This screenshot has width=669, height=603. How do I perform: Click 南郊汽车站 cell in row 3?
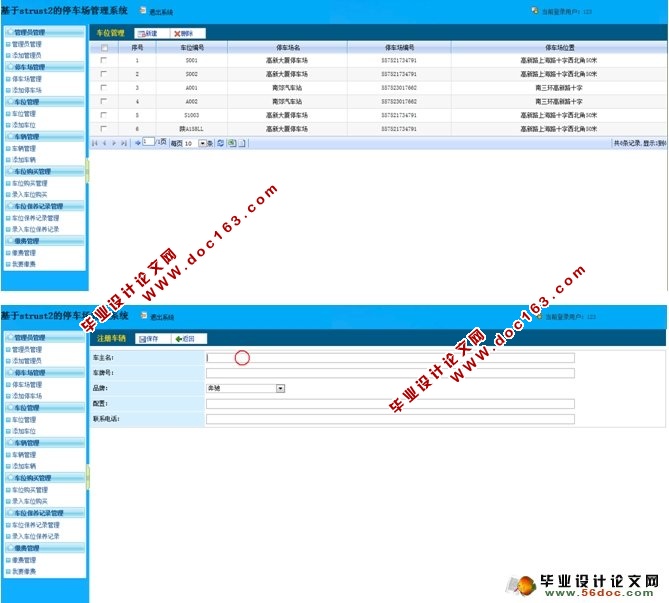pyautogui.click(x=287, y=88)
